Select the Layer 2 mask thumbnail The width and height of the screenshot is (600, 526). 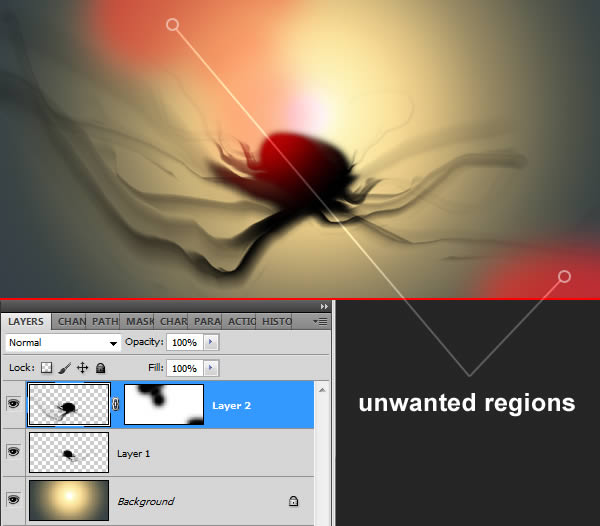[164, 404]
